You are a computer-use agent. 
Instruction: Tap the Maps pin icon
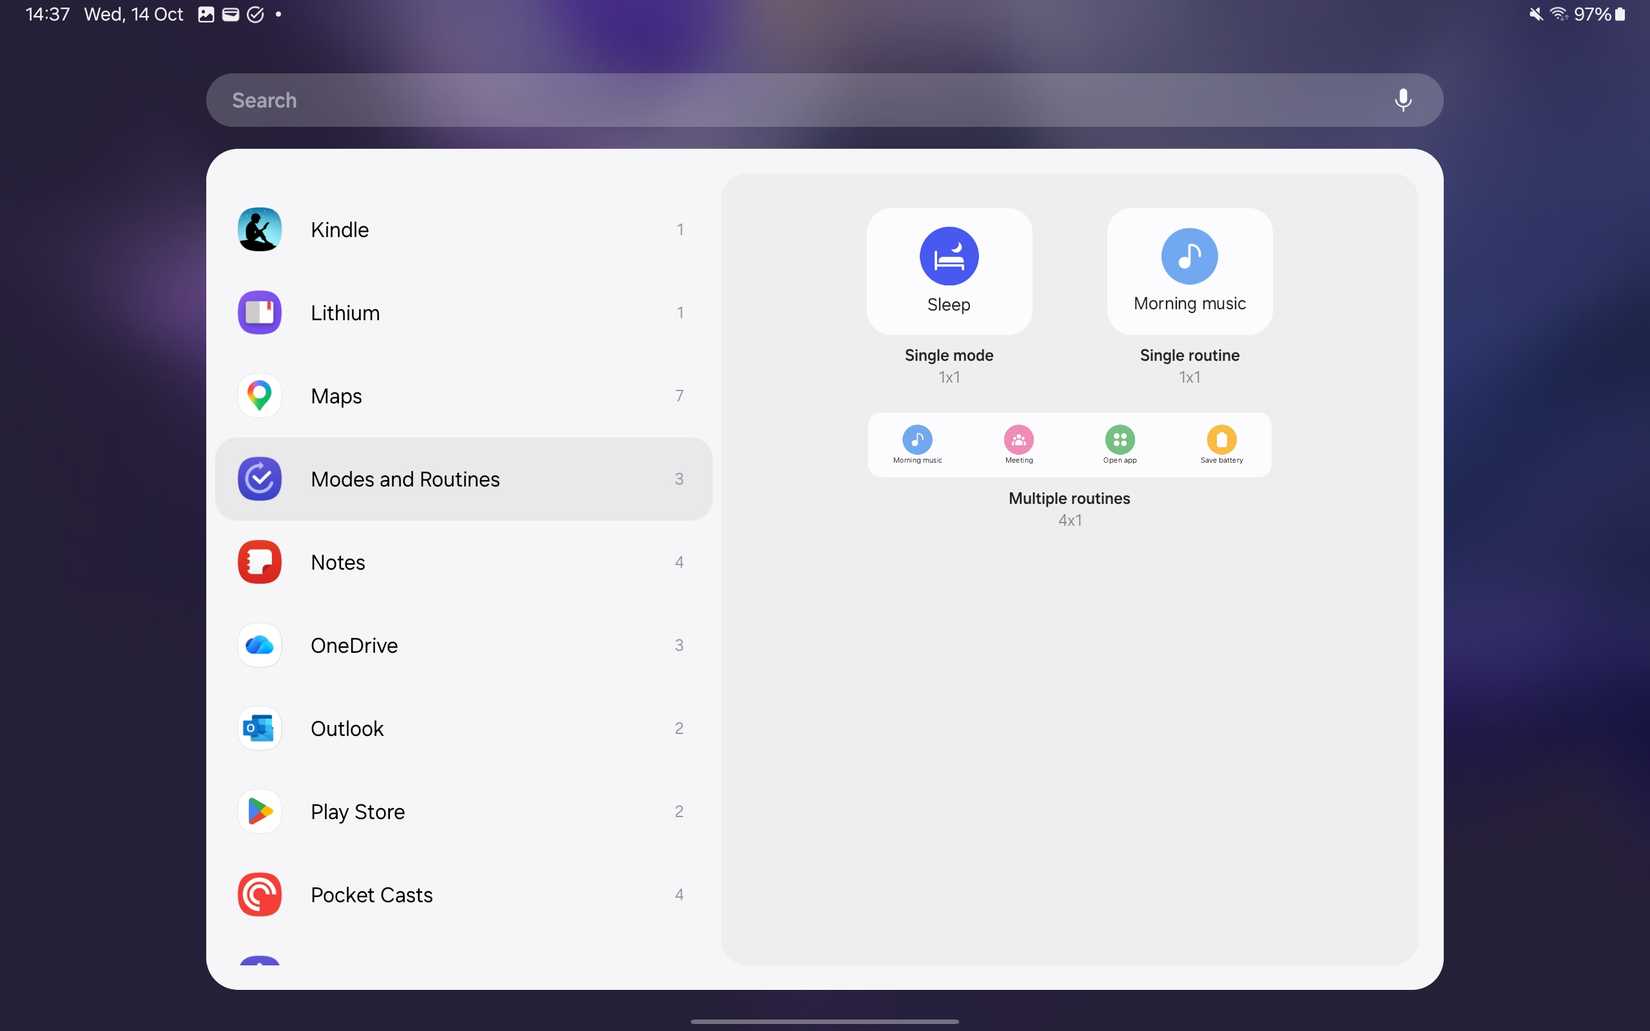259,396
